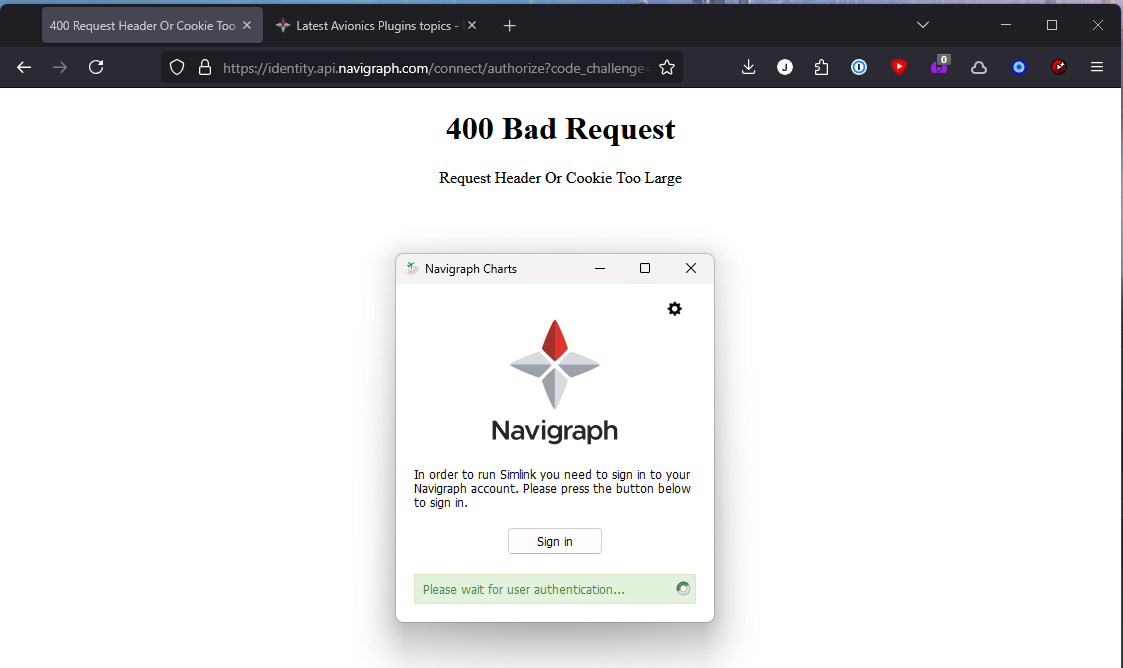Open the browser downloads panel
Screen dimensions: 1123x668
(748, 67)
